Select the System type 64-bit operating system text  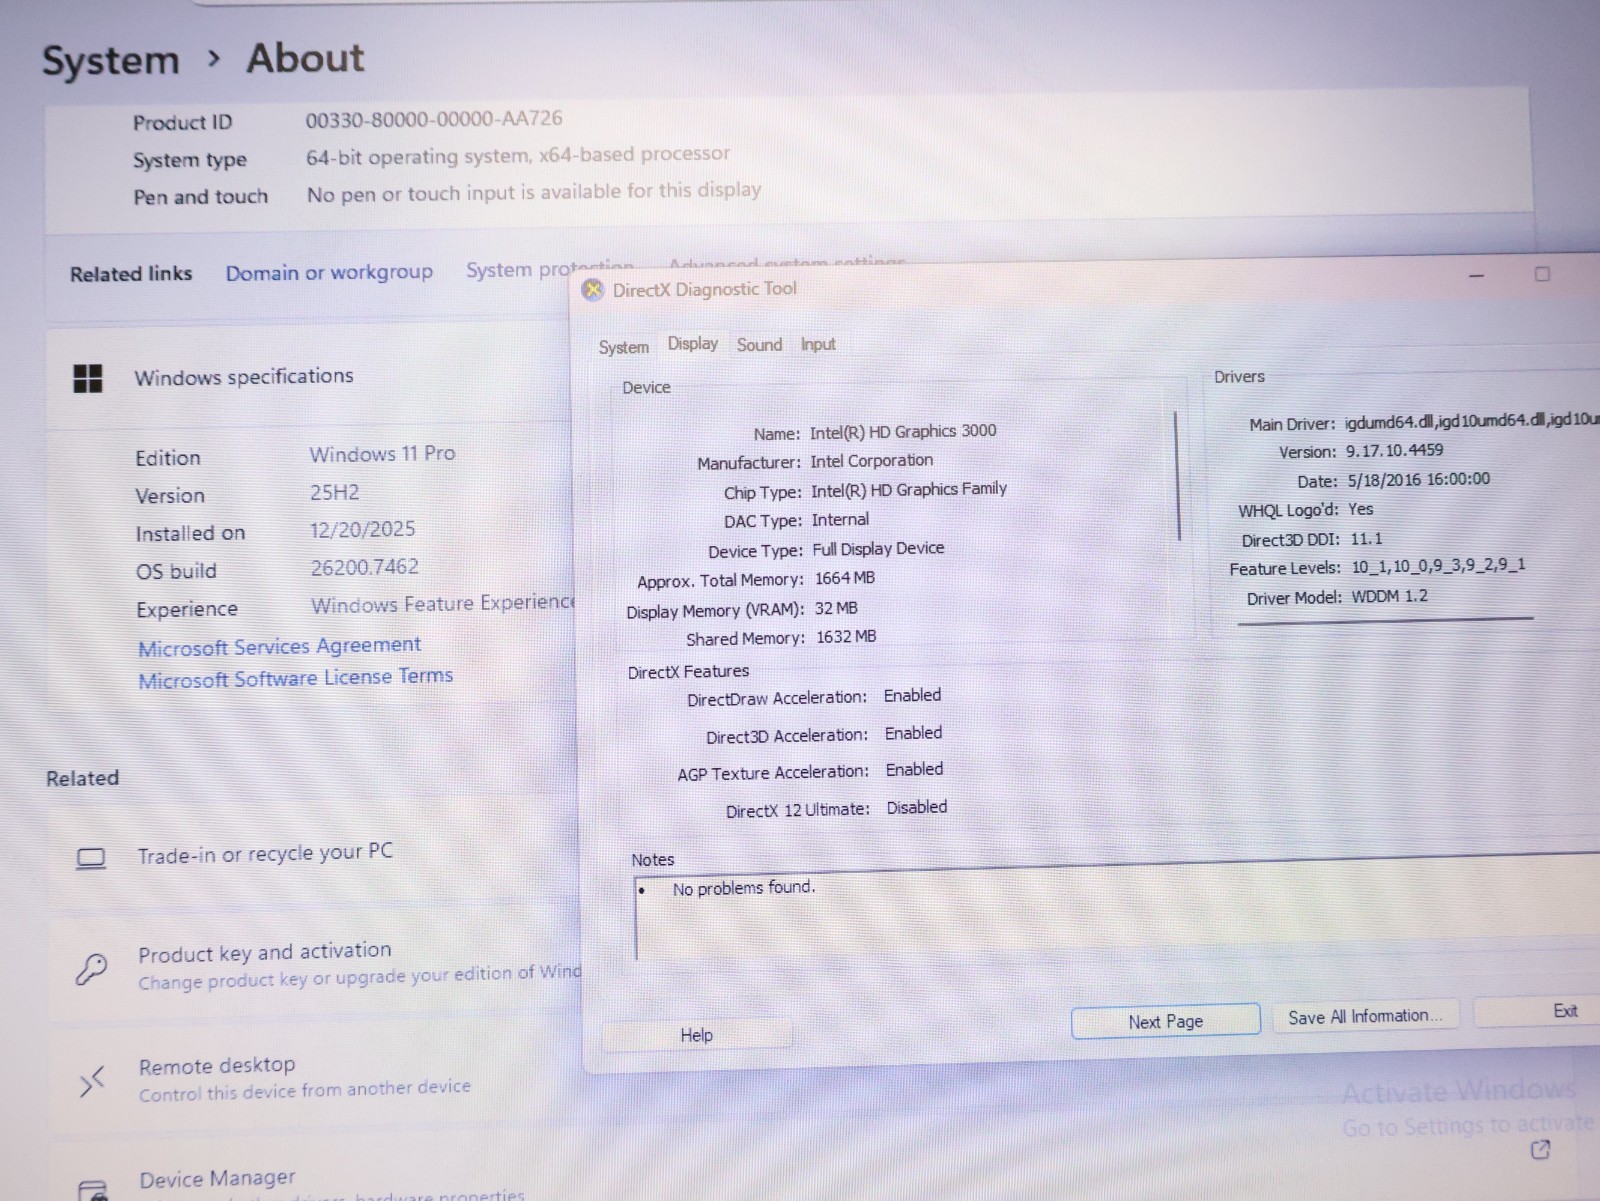(x=518, y=155)
